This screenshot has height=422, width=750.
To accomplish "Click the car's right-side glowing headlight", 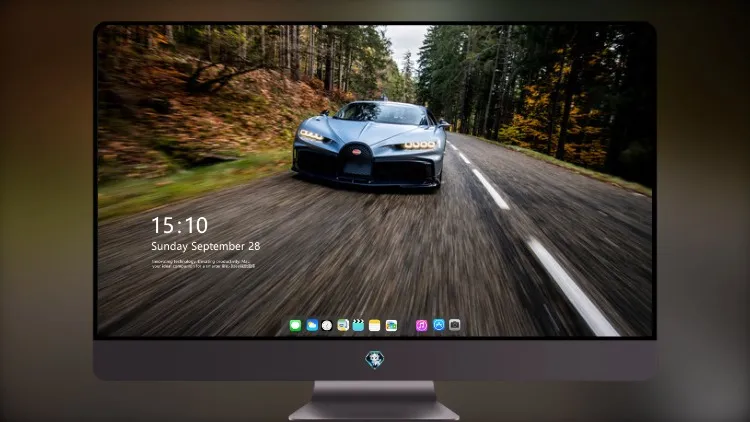I will pyautogui.click(x=419, y=144).
